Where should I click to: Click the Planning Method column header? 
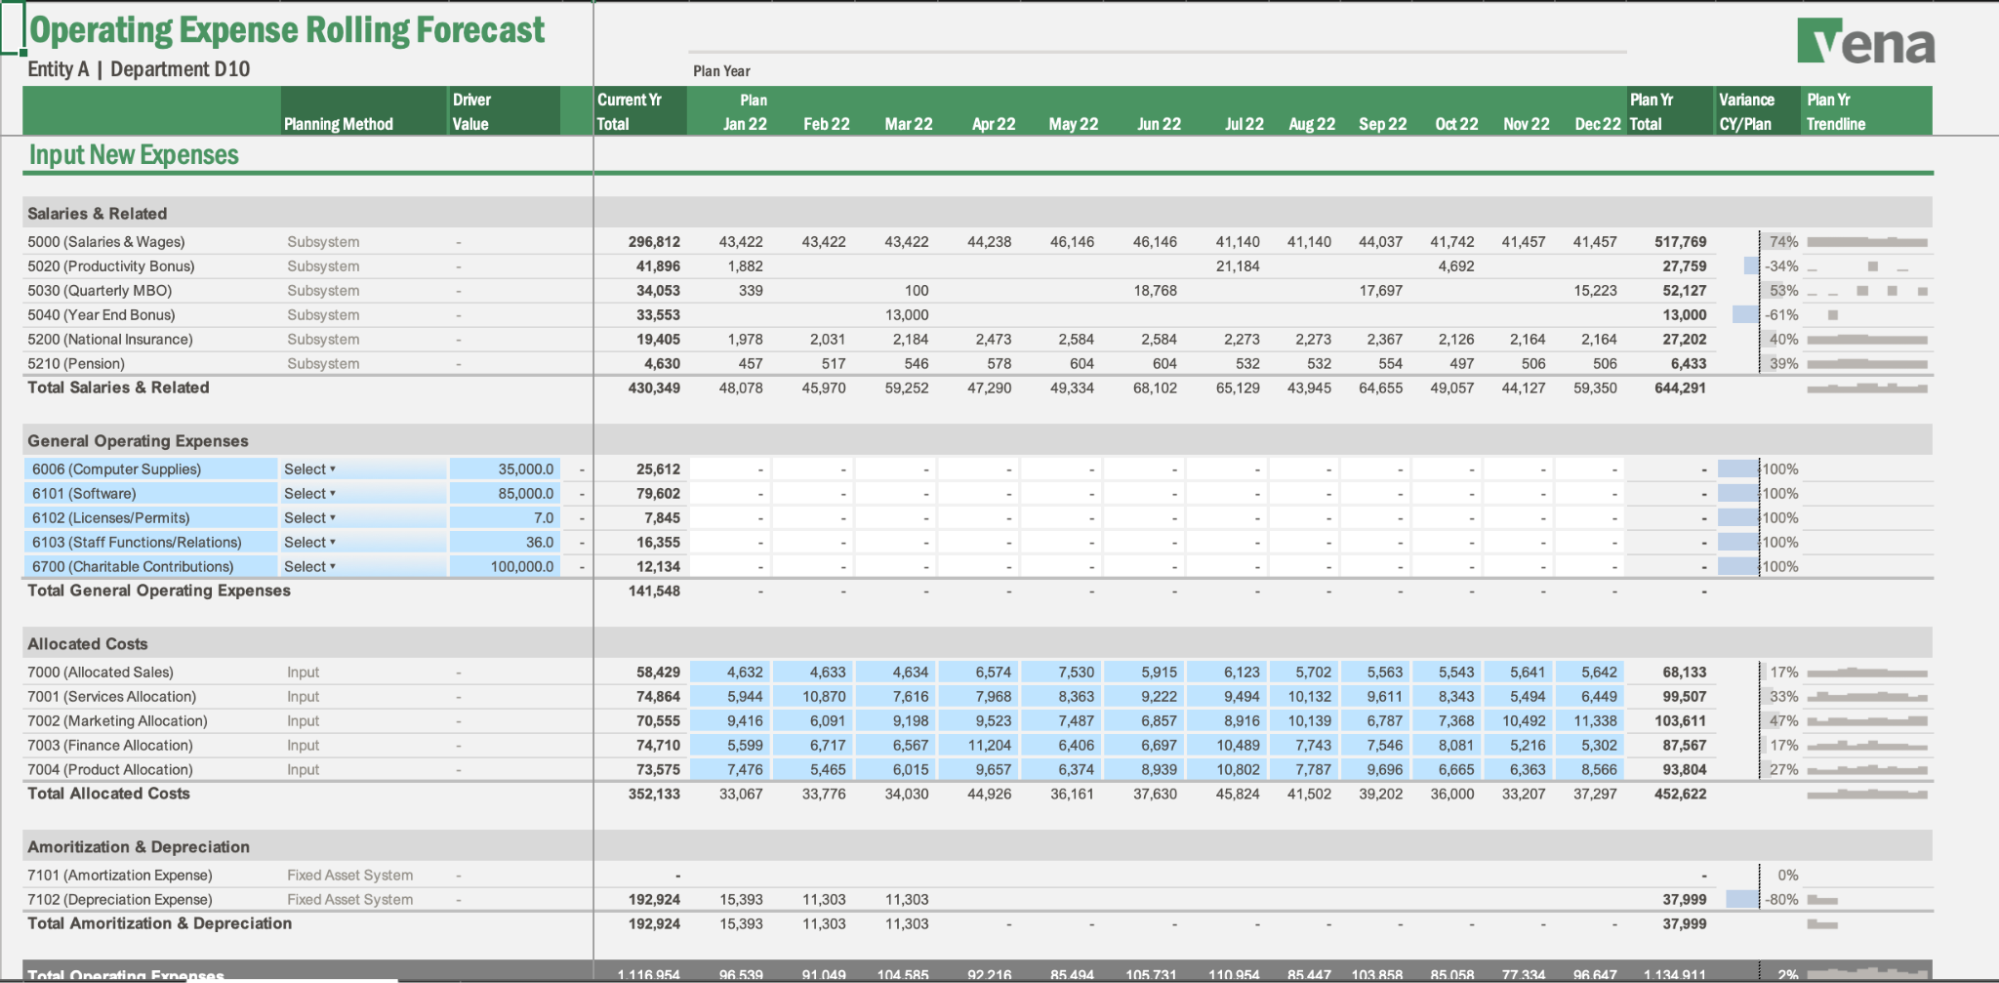pos(338,124)
